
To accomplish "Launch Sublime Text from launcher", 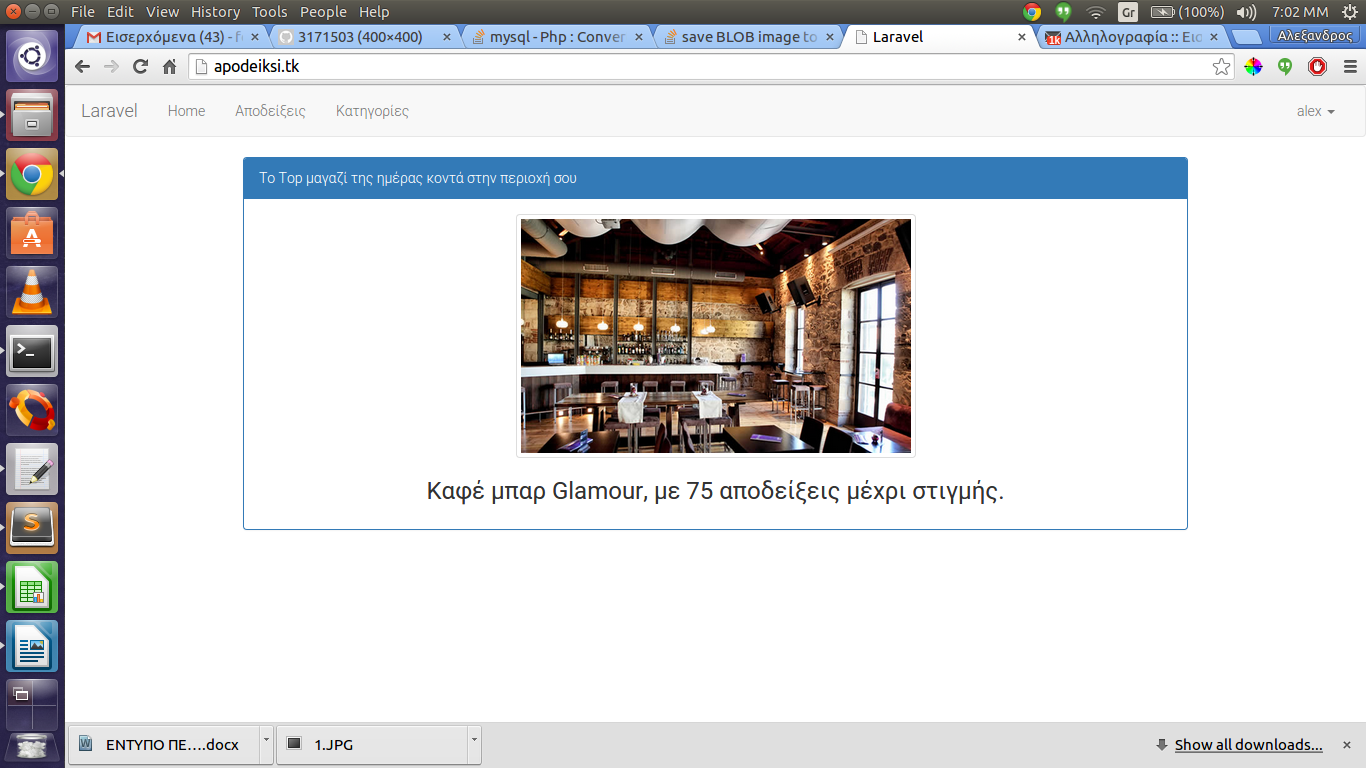I will (32, 528).
